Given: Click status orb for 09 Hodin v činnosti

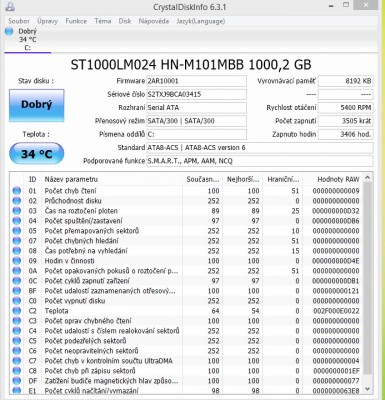Looking at the screenshot, I should 17,261.
